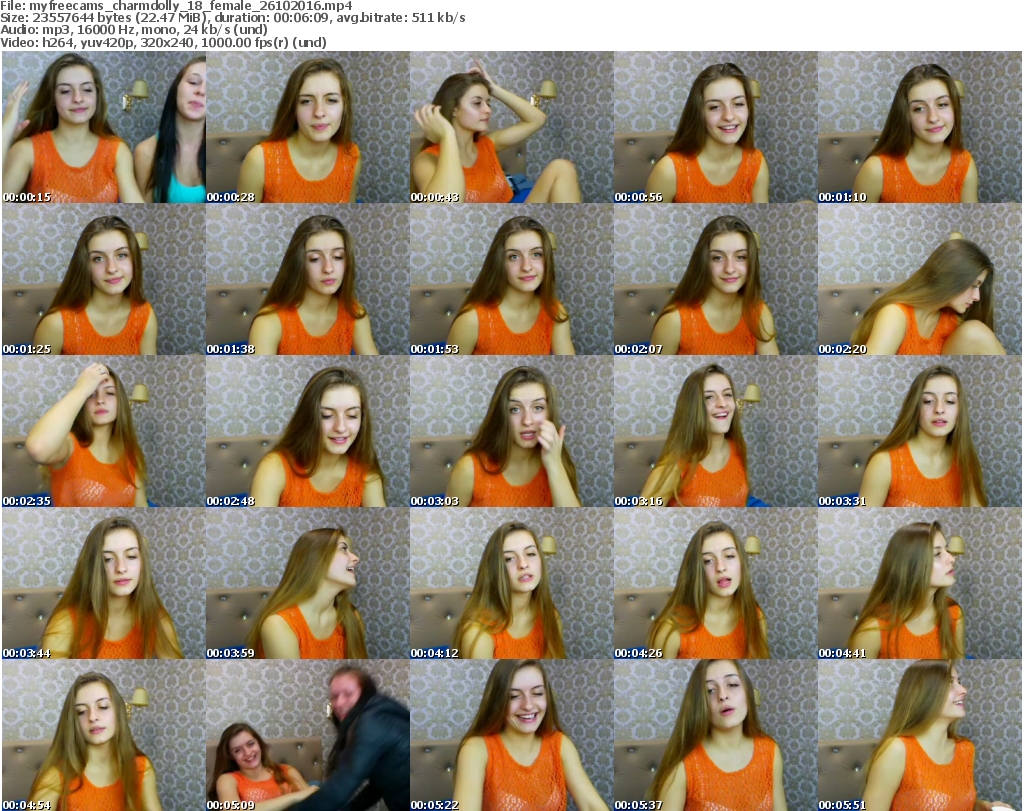Select the thumbnail stamped 00:00:43

[x=511, y=127]
